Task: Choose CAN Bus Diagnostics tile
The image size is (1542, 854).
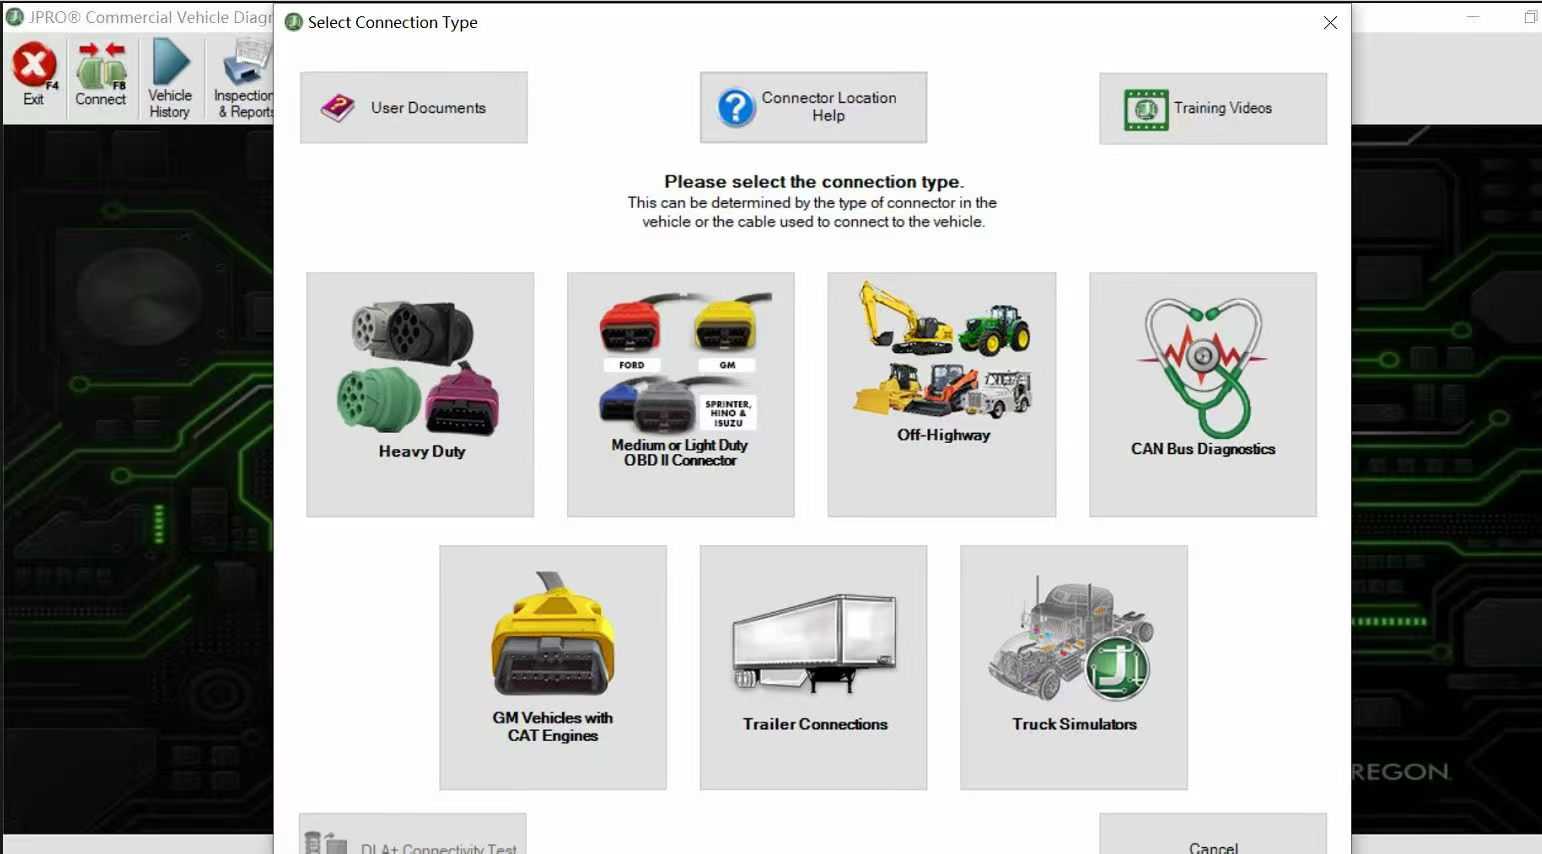Action: coord(1203,395)
